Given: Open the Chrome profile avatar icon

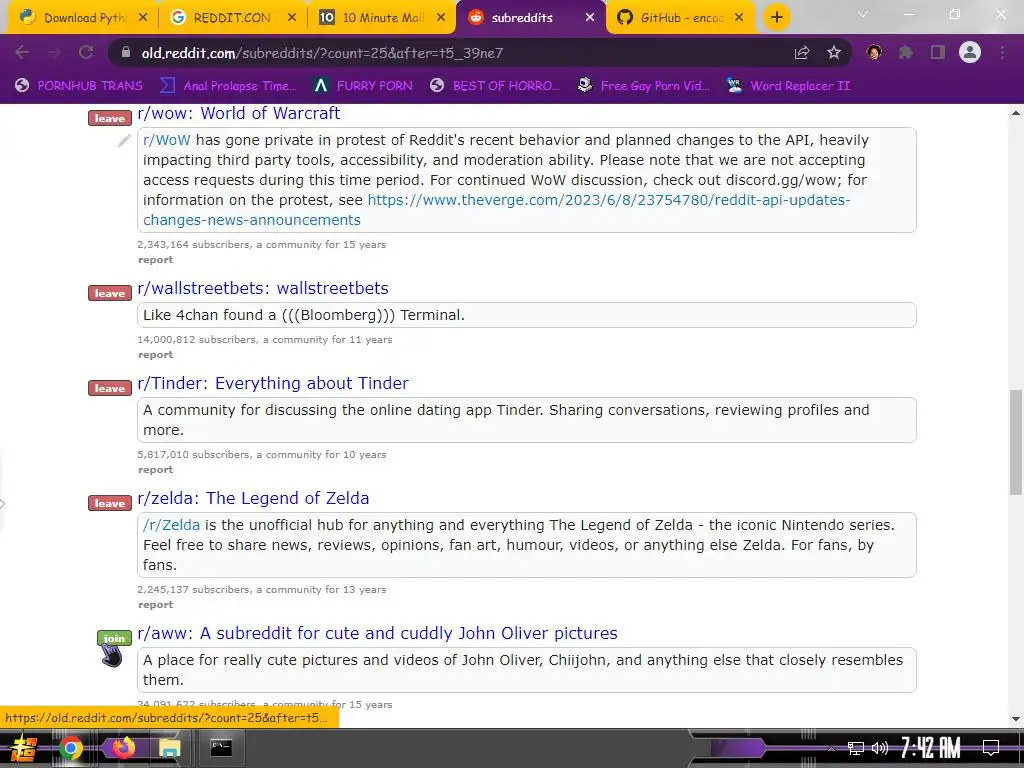Looking at the screenshot, I should (x=970, y=52).
